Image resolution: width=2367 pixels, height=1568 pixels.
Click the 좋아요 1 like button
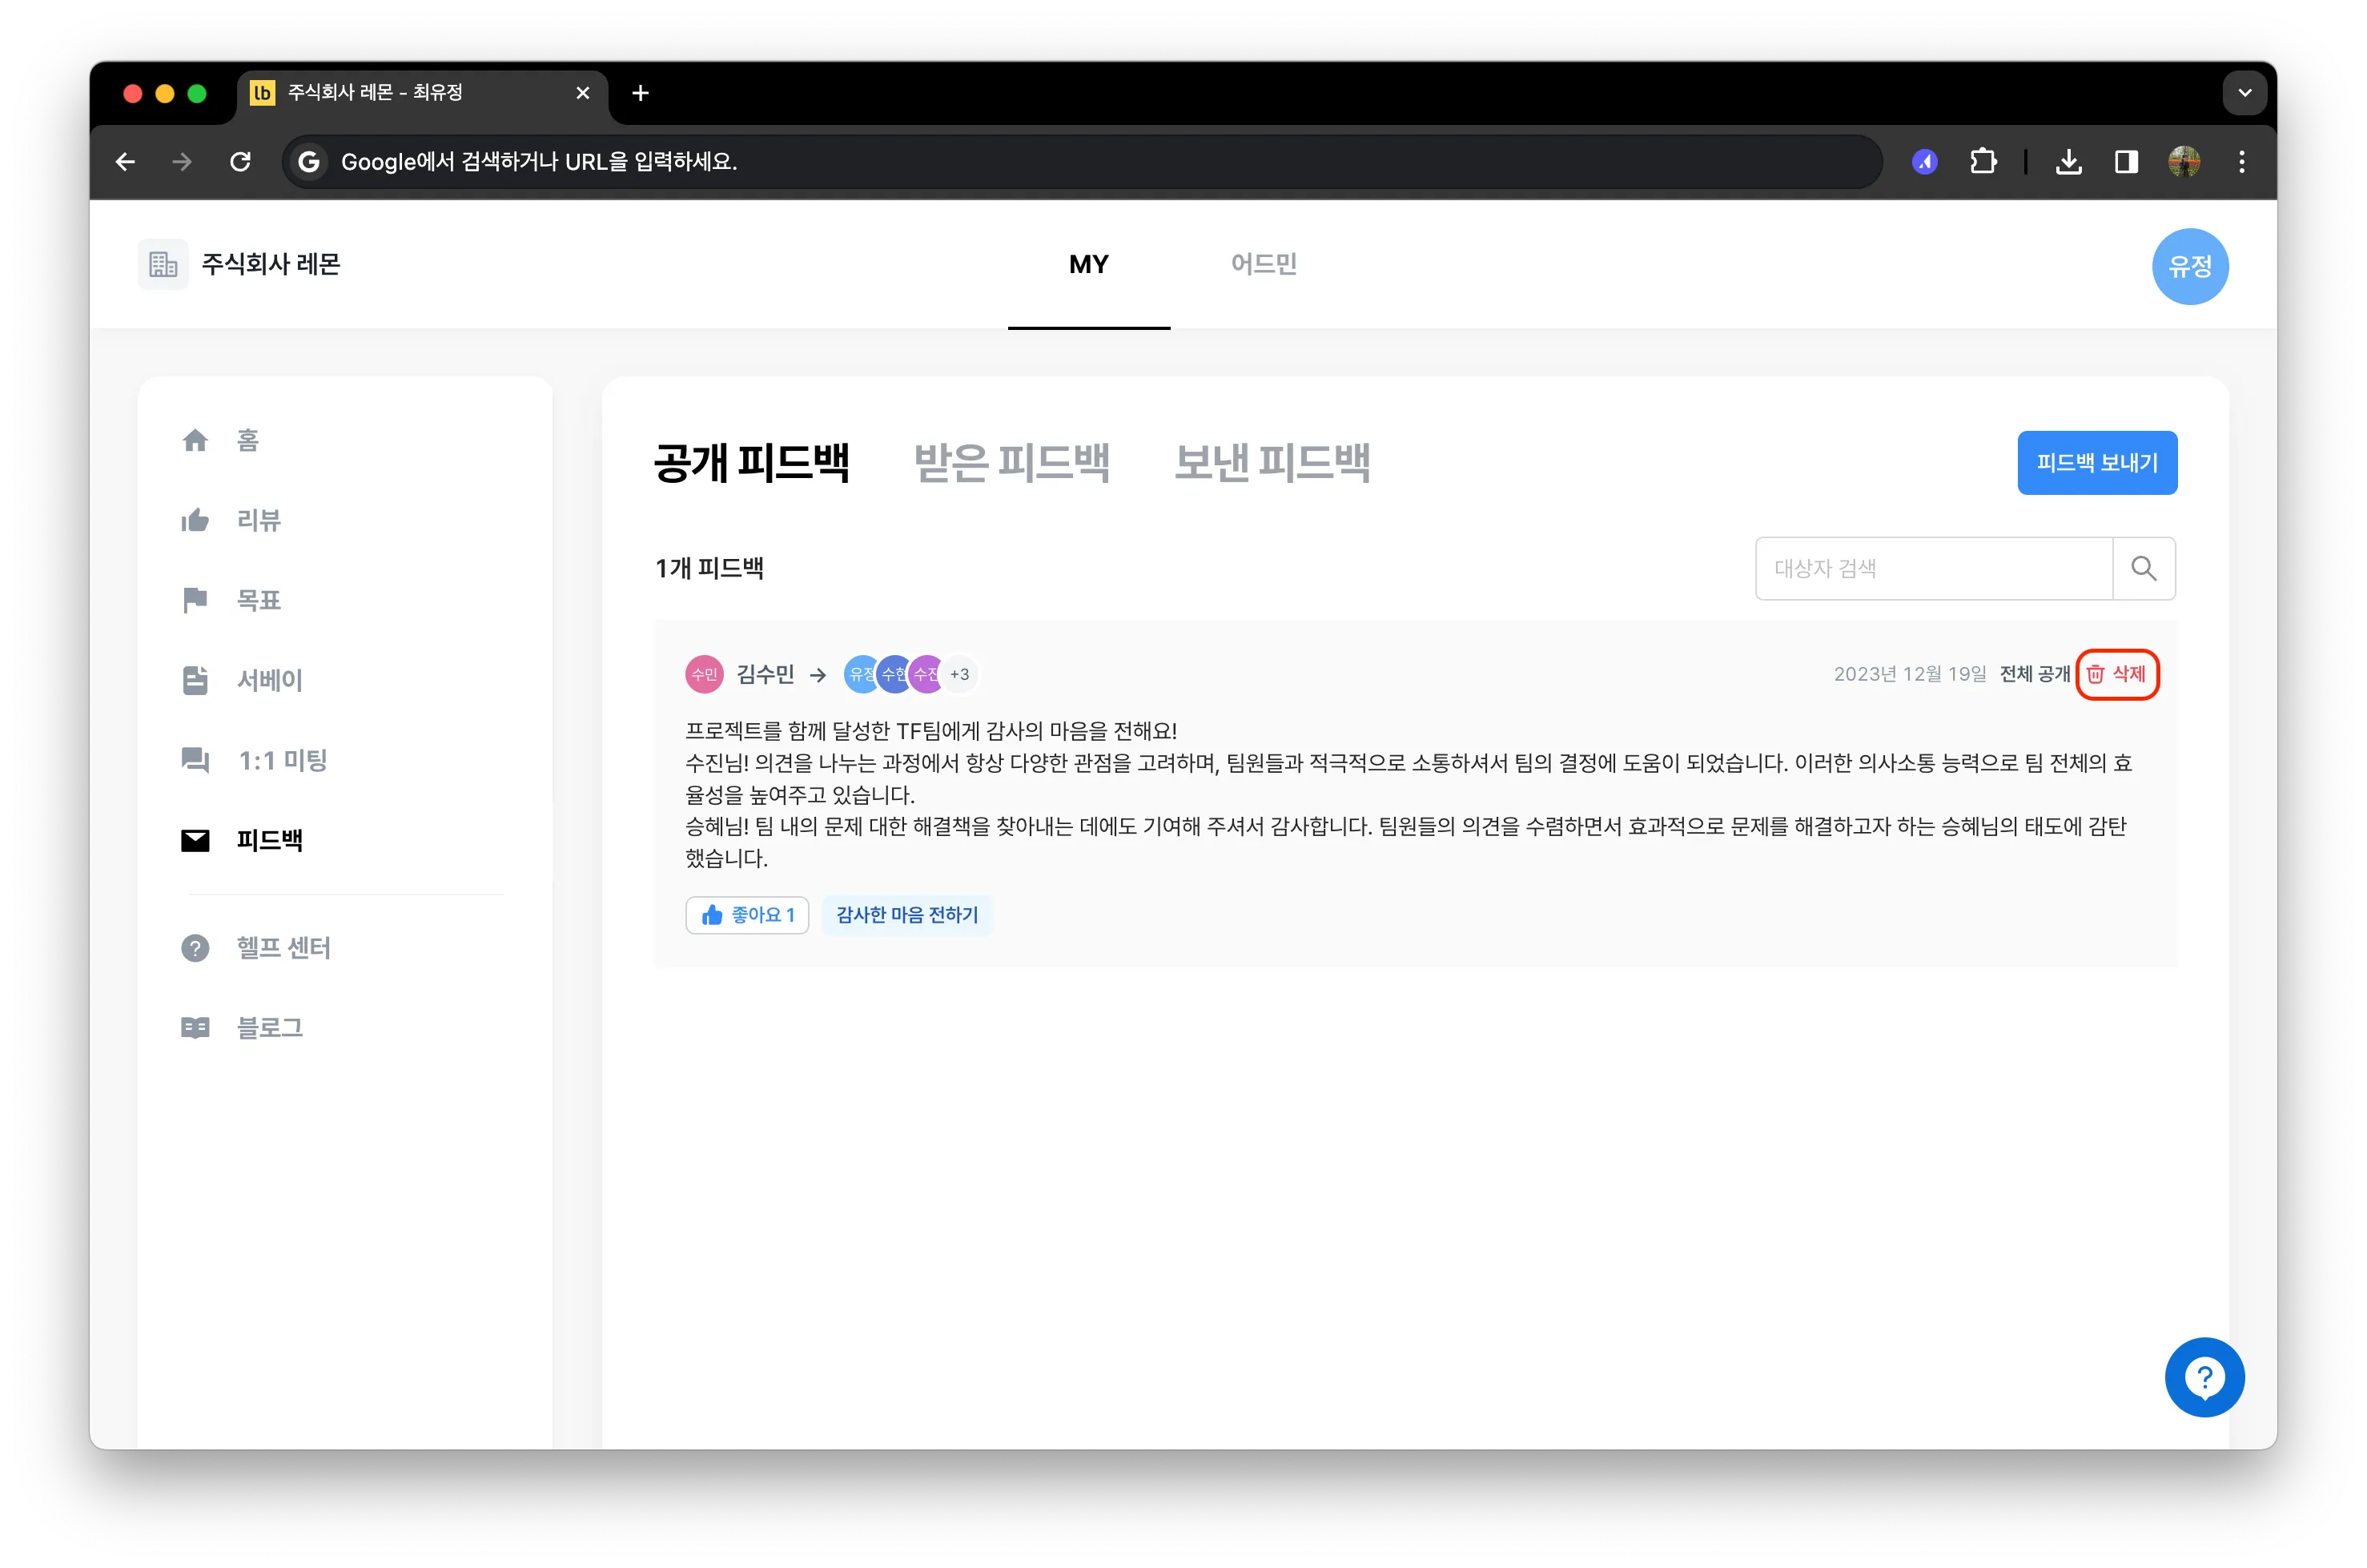coord(747,914)
